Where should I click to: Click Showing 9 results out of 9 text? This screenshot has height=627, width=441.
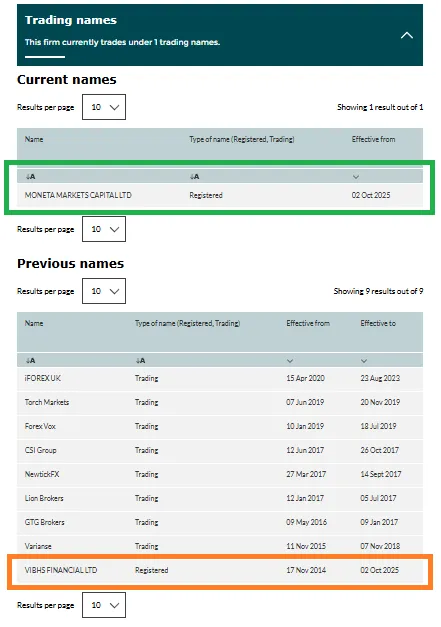point(378,291)
